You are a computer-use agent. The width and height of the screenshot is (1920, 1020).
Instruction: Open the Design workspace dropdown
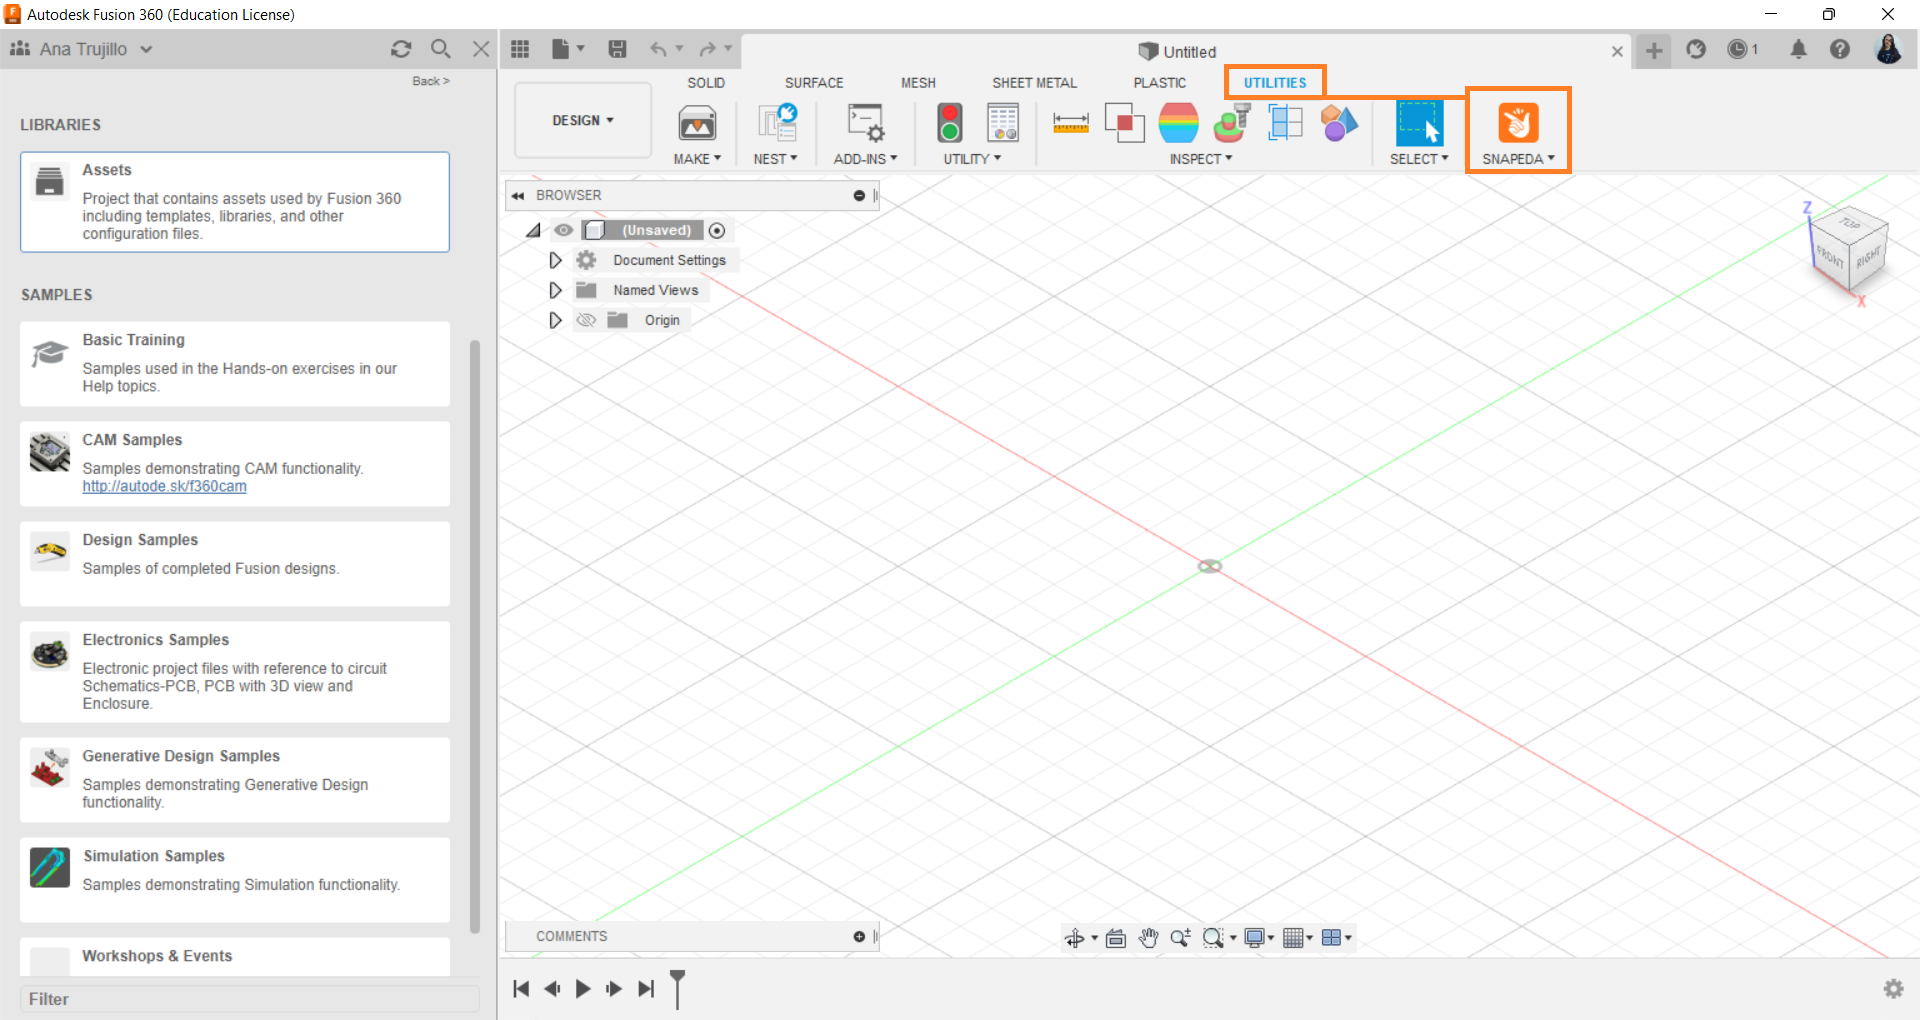[583, 120]
